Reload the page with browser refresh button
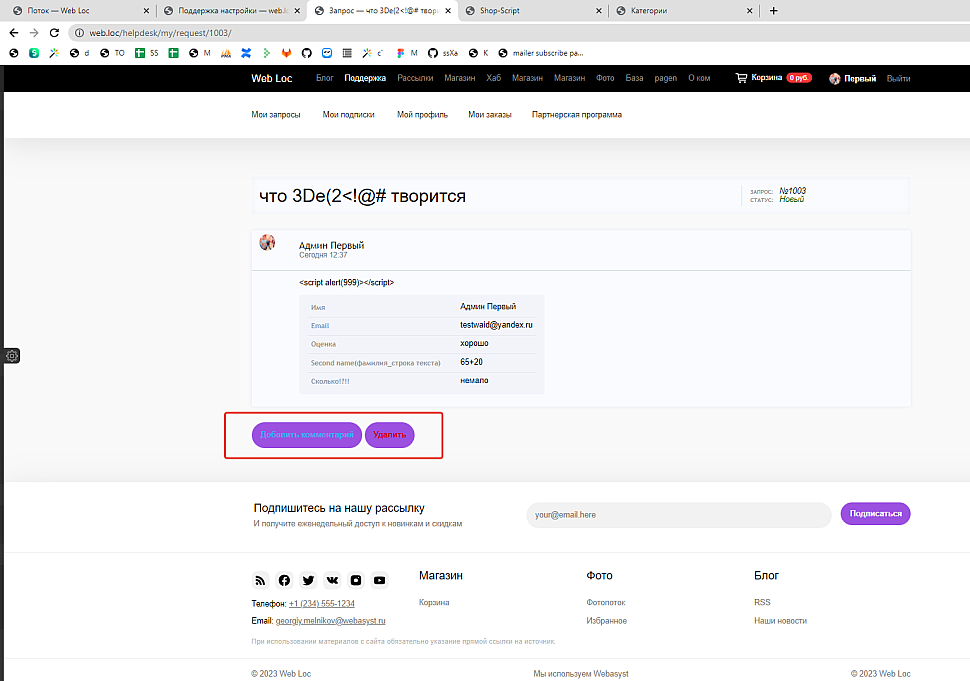970x681 pixels. point(54,32)
